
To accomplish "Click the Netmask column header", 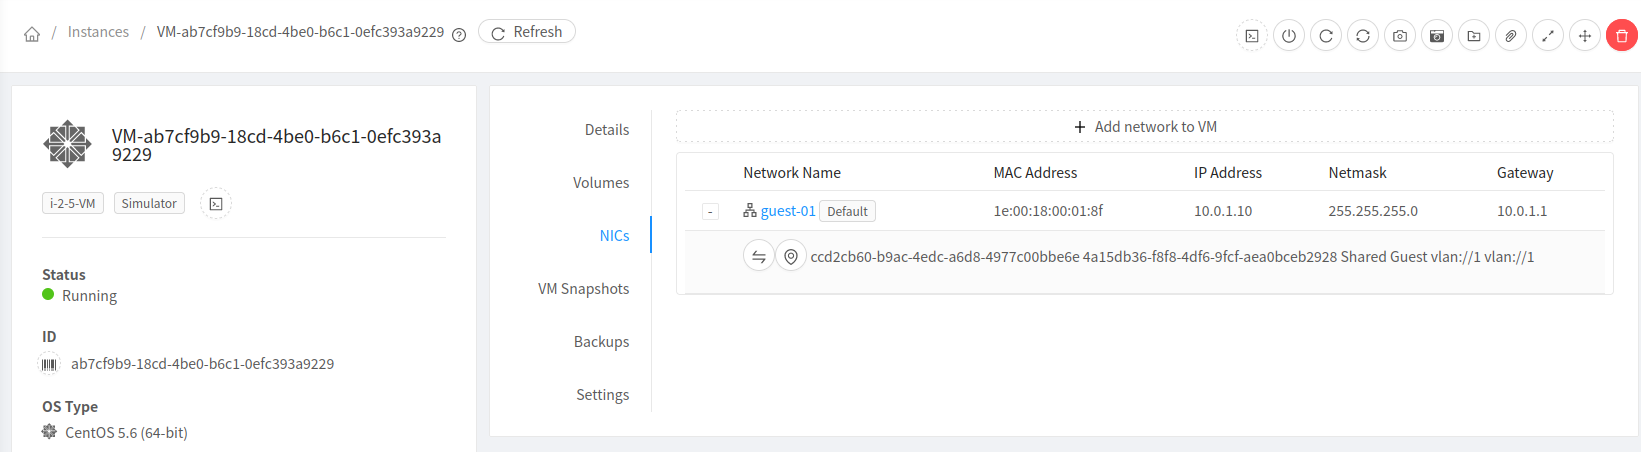I will [1357, 173].
